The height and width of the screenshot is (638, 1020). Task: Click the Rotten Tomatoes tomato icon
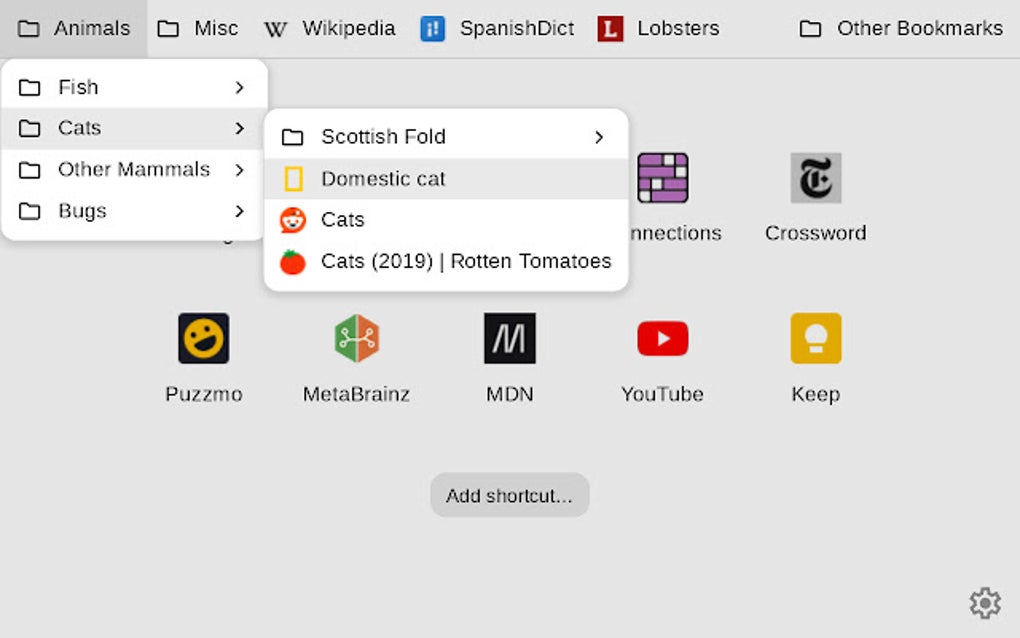(x=293, y=261)
